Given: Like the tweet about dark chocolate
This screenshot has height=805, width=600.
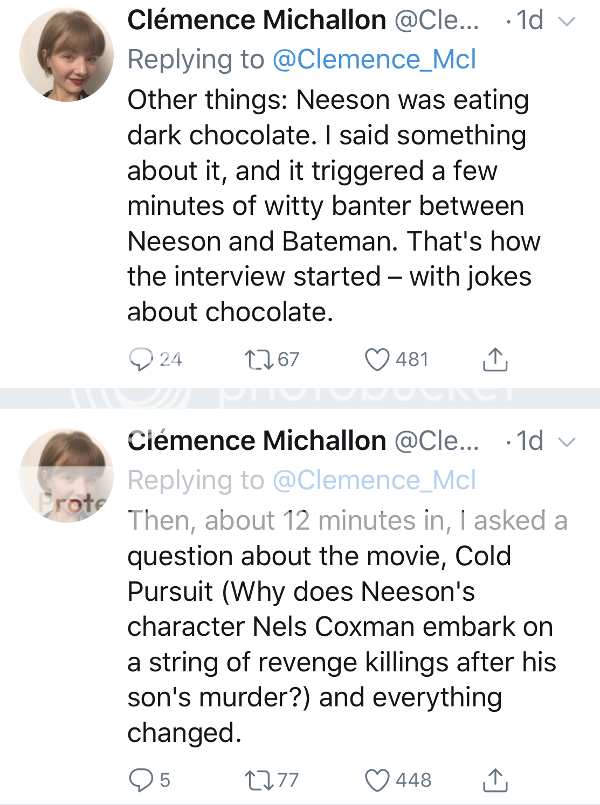Looking at the screenshot, I should (x=377, y=359).
